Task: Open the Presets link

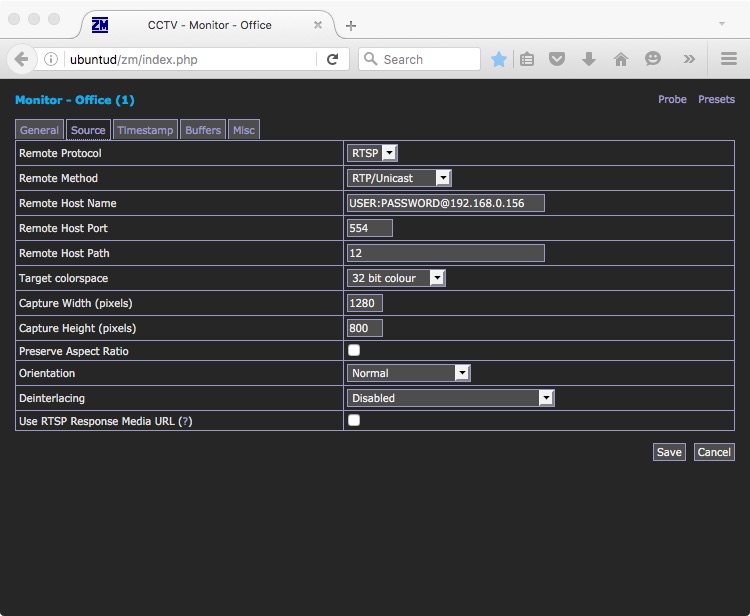Action: (x=716, y=99)
